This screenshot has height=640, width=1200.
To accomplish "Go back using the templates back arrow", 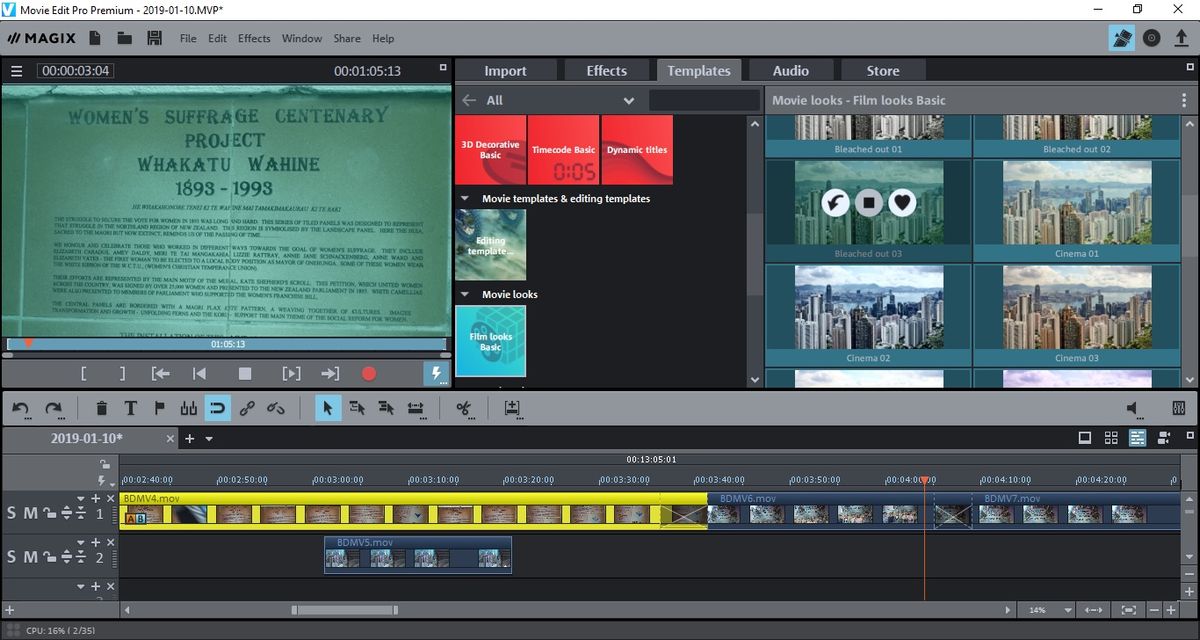I will pos(470,100).
